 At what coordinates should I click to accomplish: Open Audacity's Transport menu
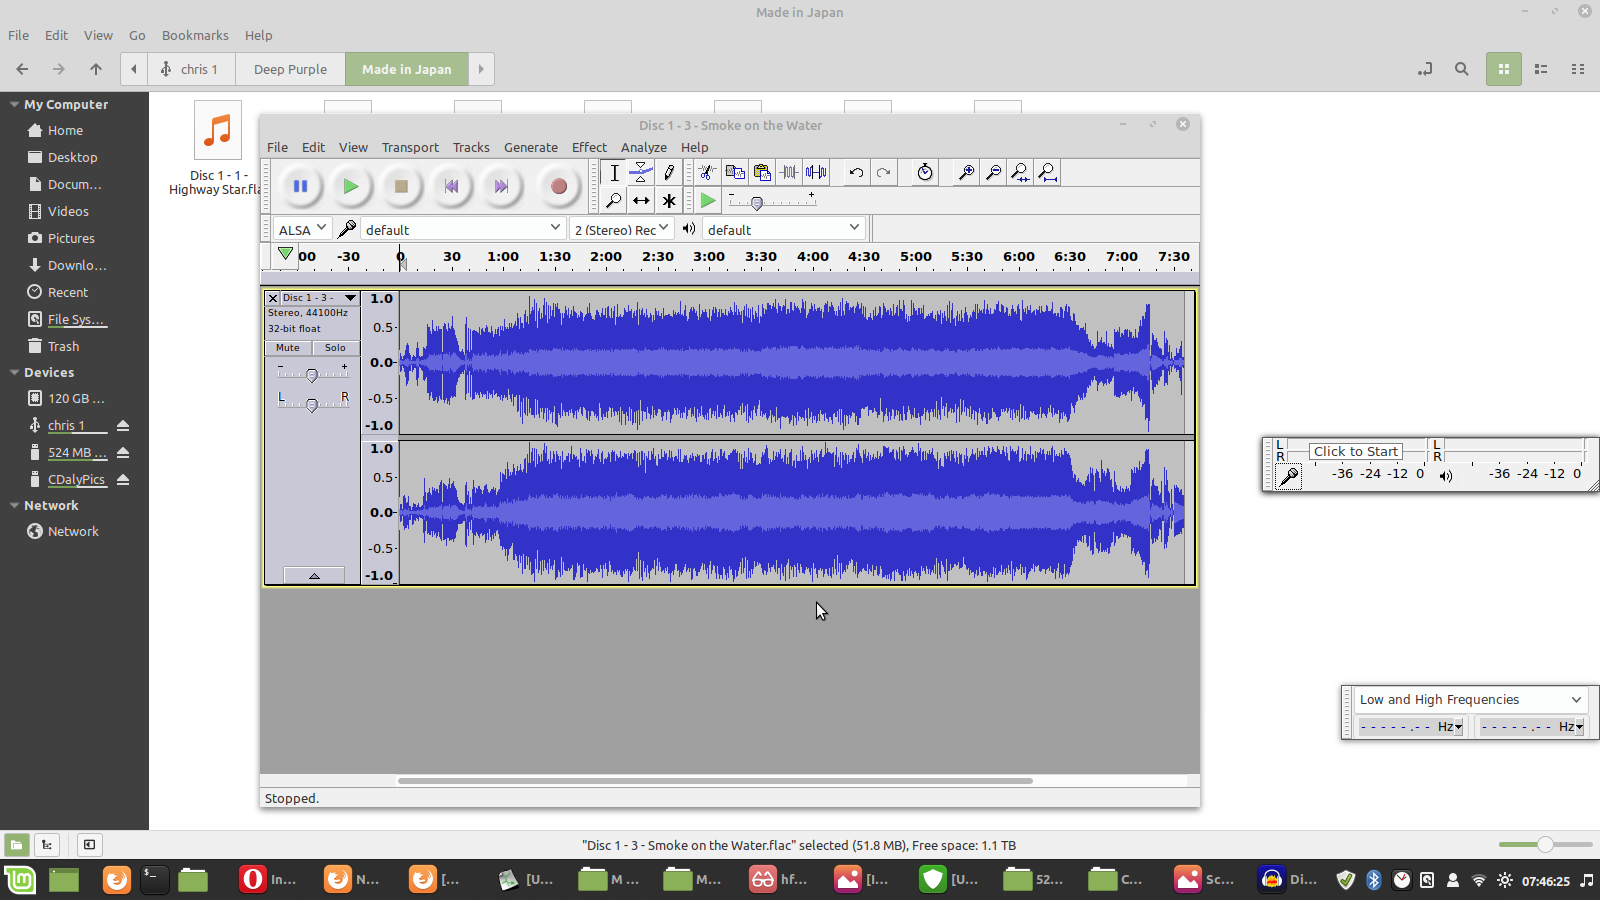pos(410,147)
